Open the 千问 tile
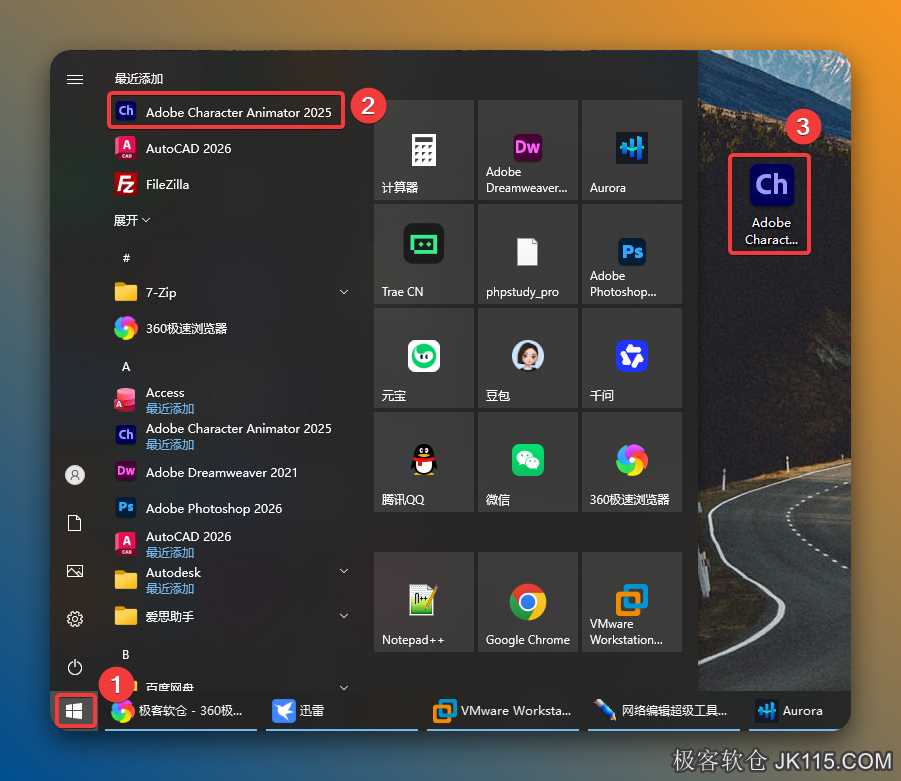This screenshot has width=901, height=781. 632,358
